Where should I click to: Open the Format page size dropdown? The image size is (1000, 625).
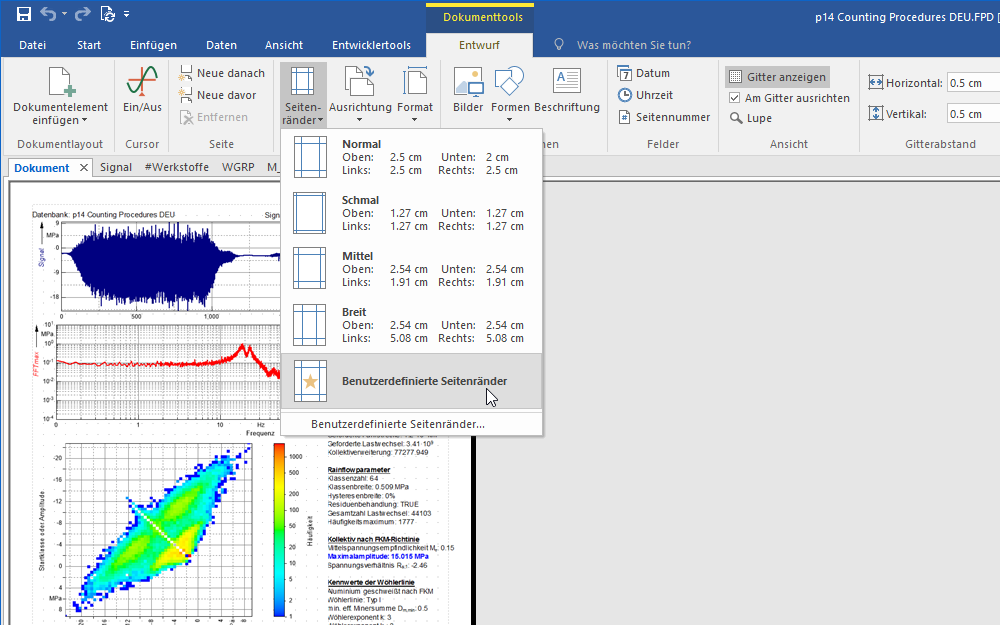coord(415,96)
